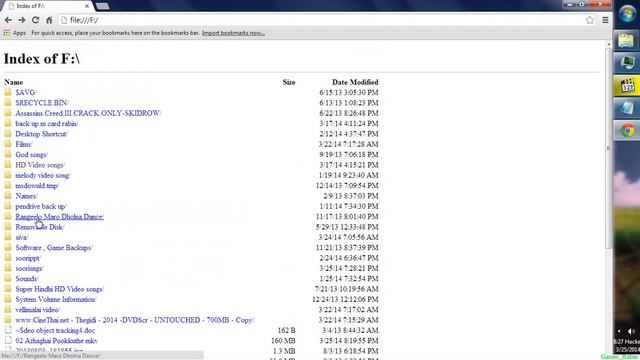Open the msdownld.tmp folder
Screen dimensions: 640x360
pyautogui.click(x=37, y=186)
